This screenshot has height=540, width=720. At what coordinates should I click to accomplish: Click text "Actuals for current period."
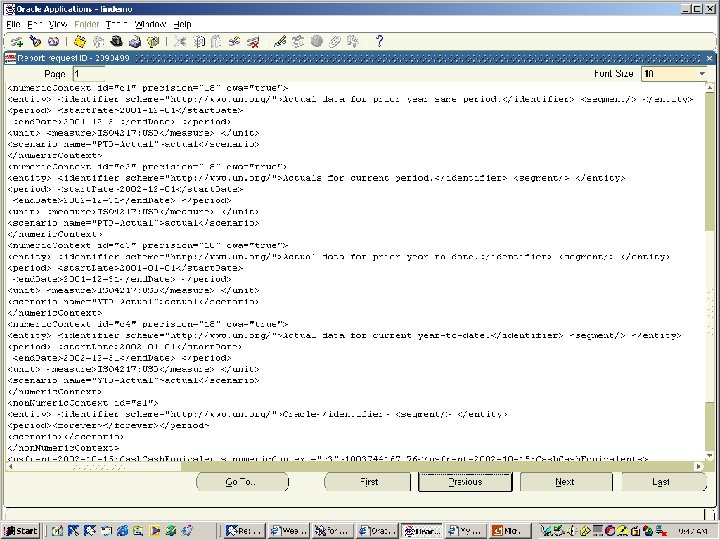click(x=359, y=178)
